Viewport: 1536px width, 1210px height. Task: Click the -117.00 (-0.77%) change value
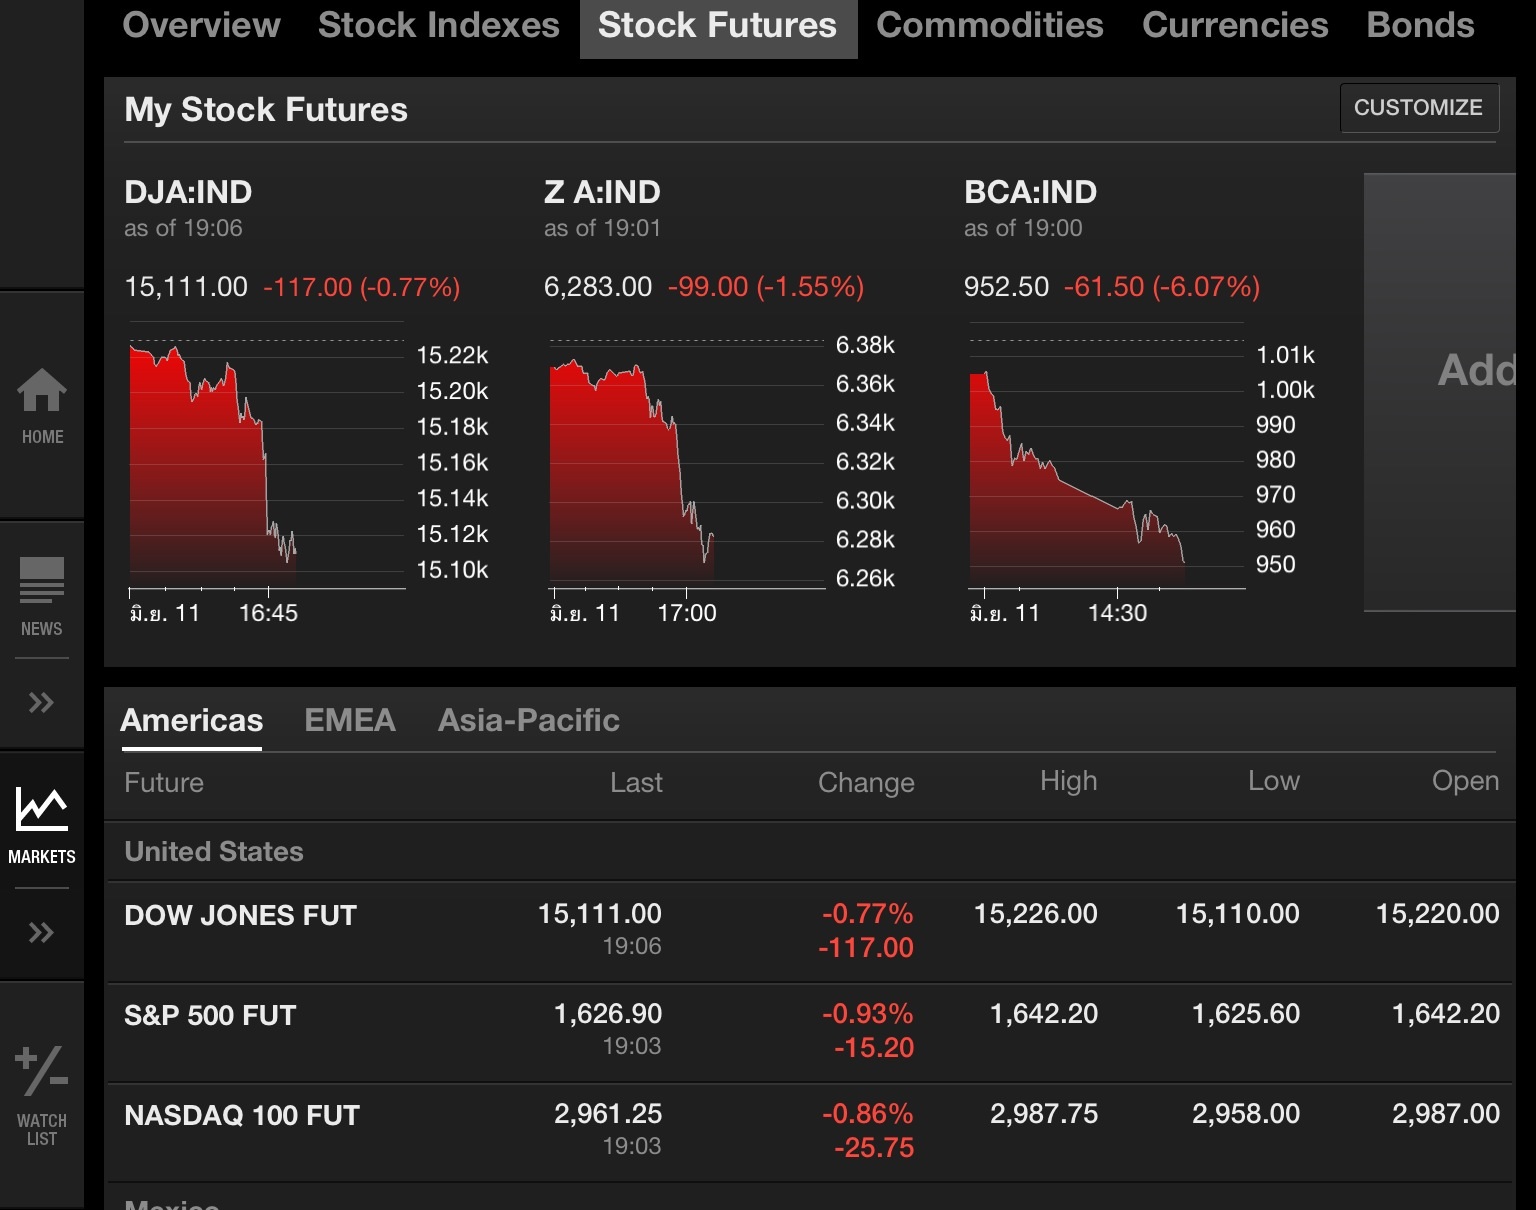click(362, 287)
